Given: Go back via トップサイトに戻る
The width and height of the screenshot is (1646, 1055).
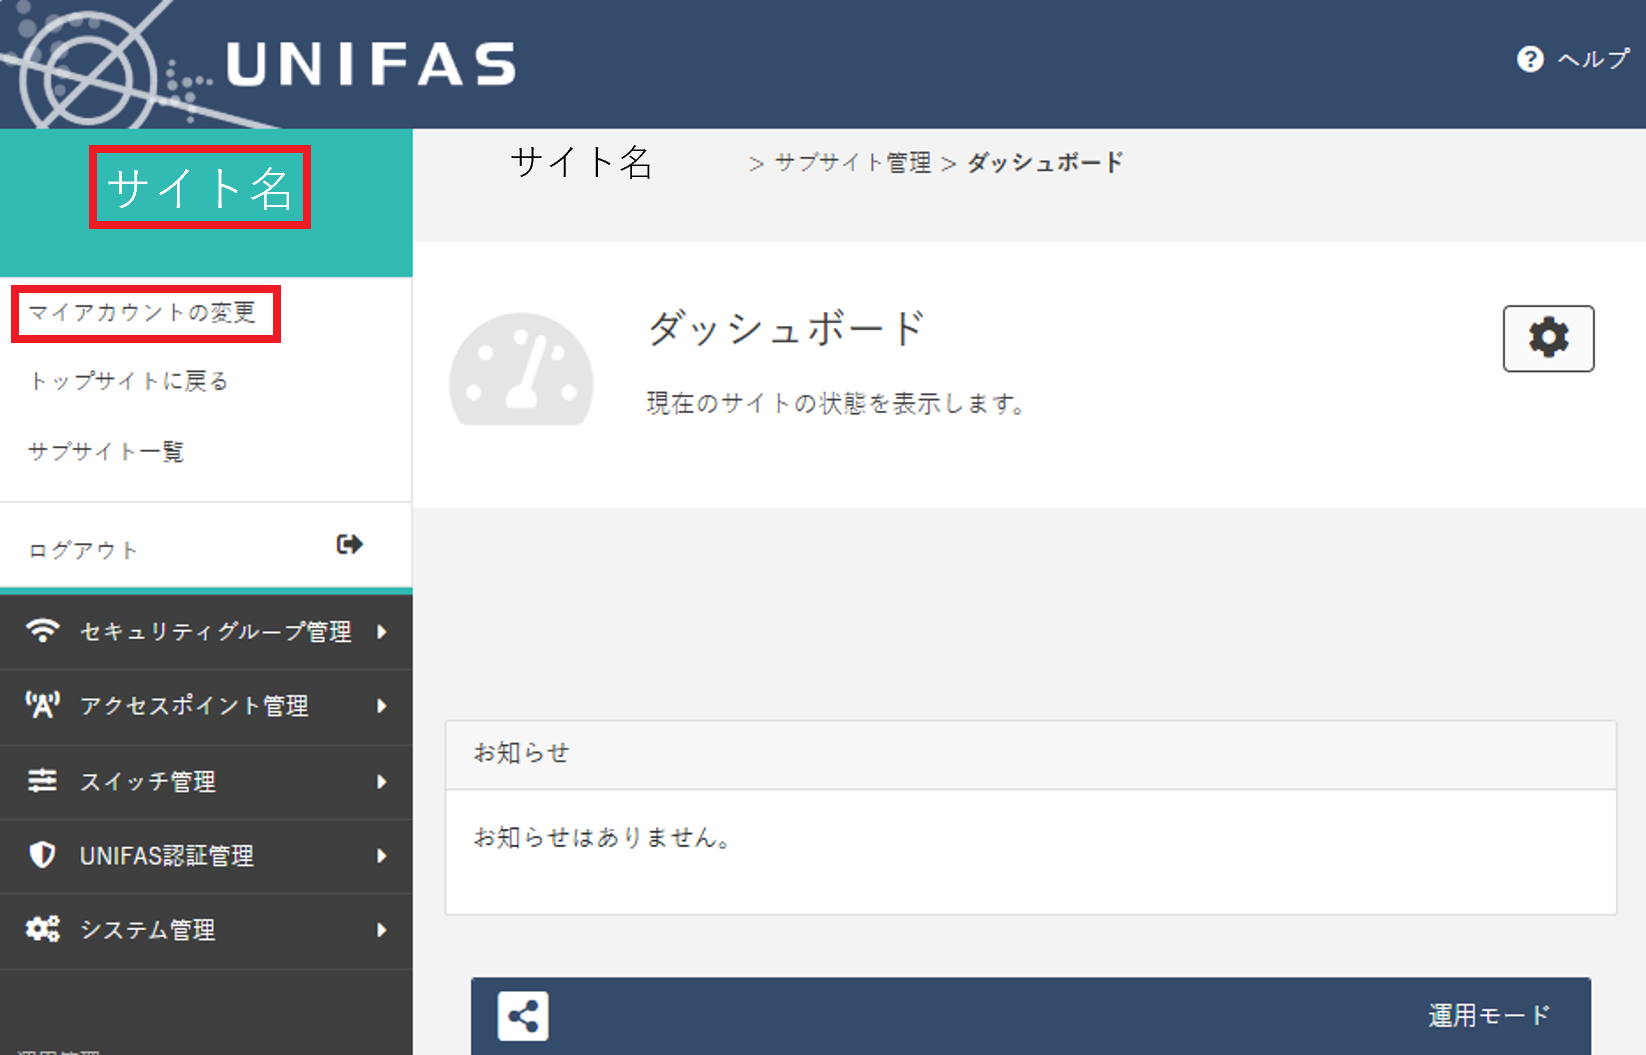Looking at the screenshot, I should point(129,381).
